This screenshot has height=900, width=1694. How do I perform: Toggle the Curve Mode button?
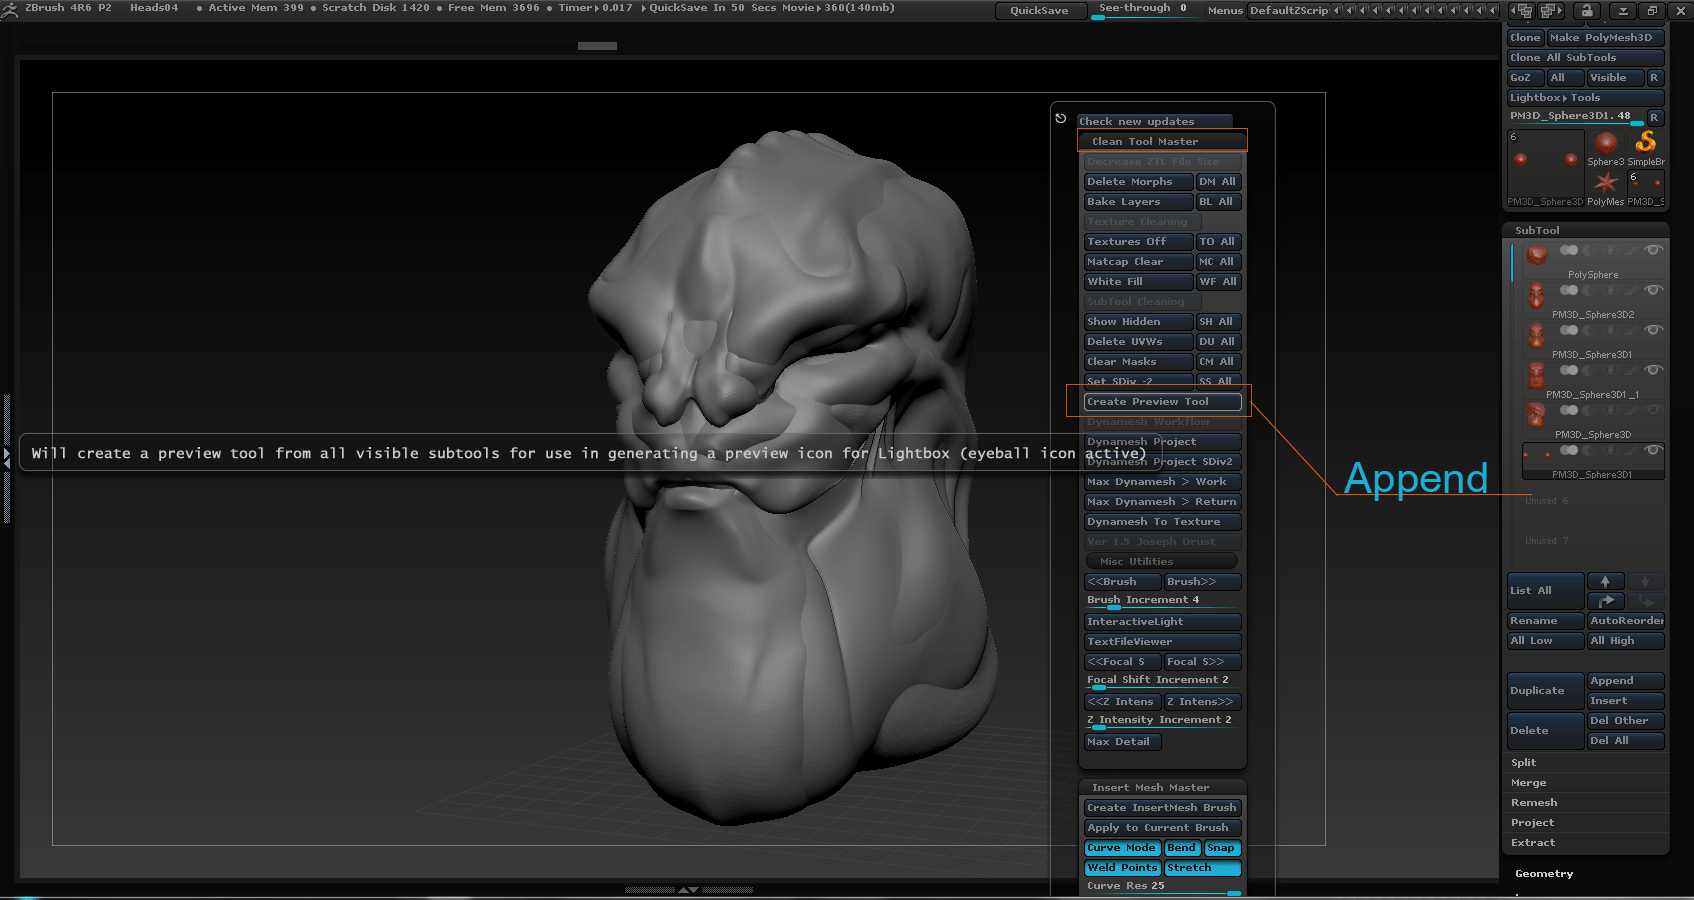pos(1121,848)
